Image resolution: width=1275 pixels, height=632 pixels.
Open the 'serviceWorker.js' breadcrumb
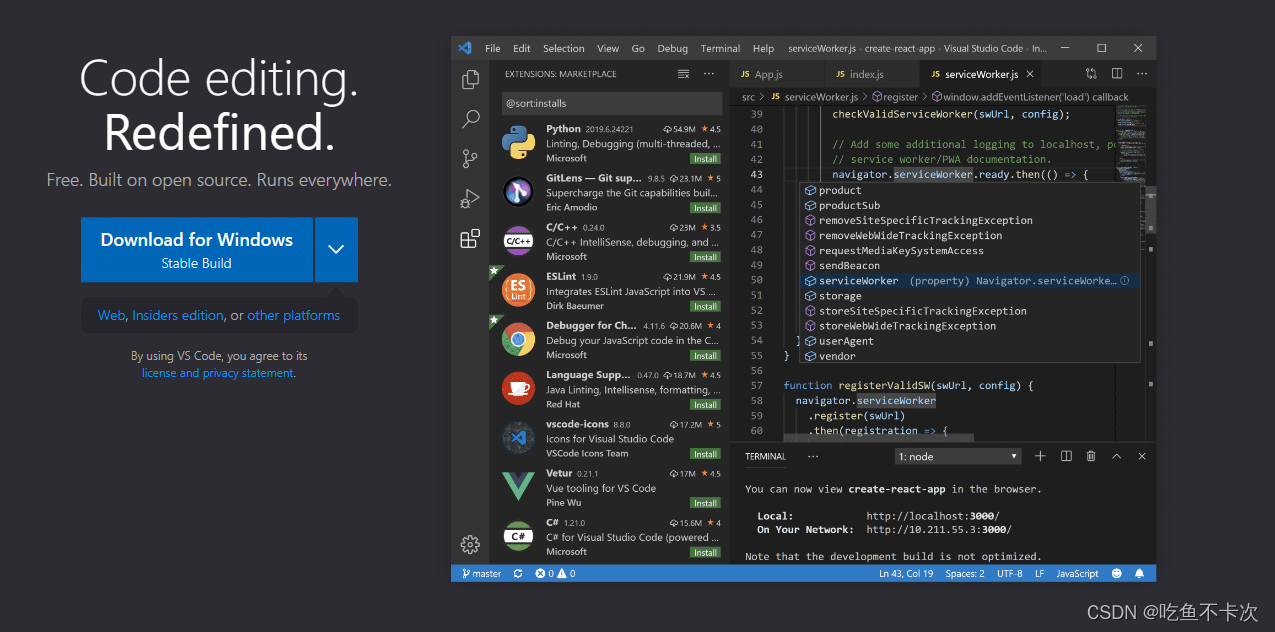813,97
